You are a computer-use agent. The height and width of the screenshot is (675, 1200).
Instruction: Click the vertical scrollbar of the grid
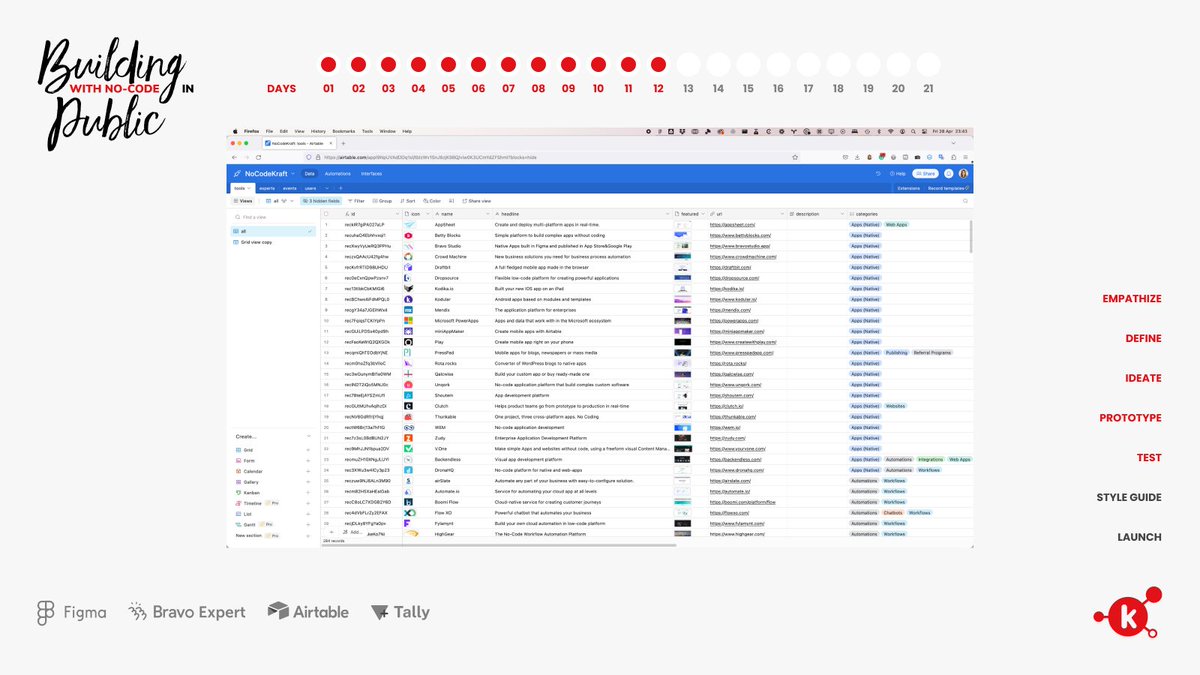tap(971, 235)
